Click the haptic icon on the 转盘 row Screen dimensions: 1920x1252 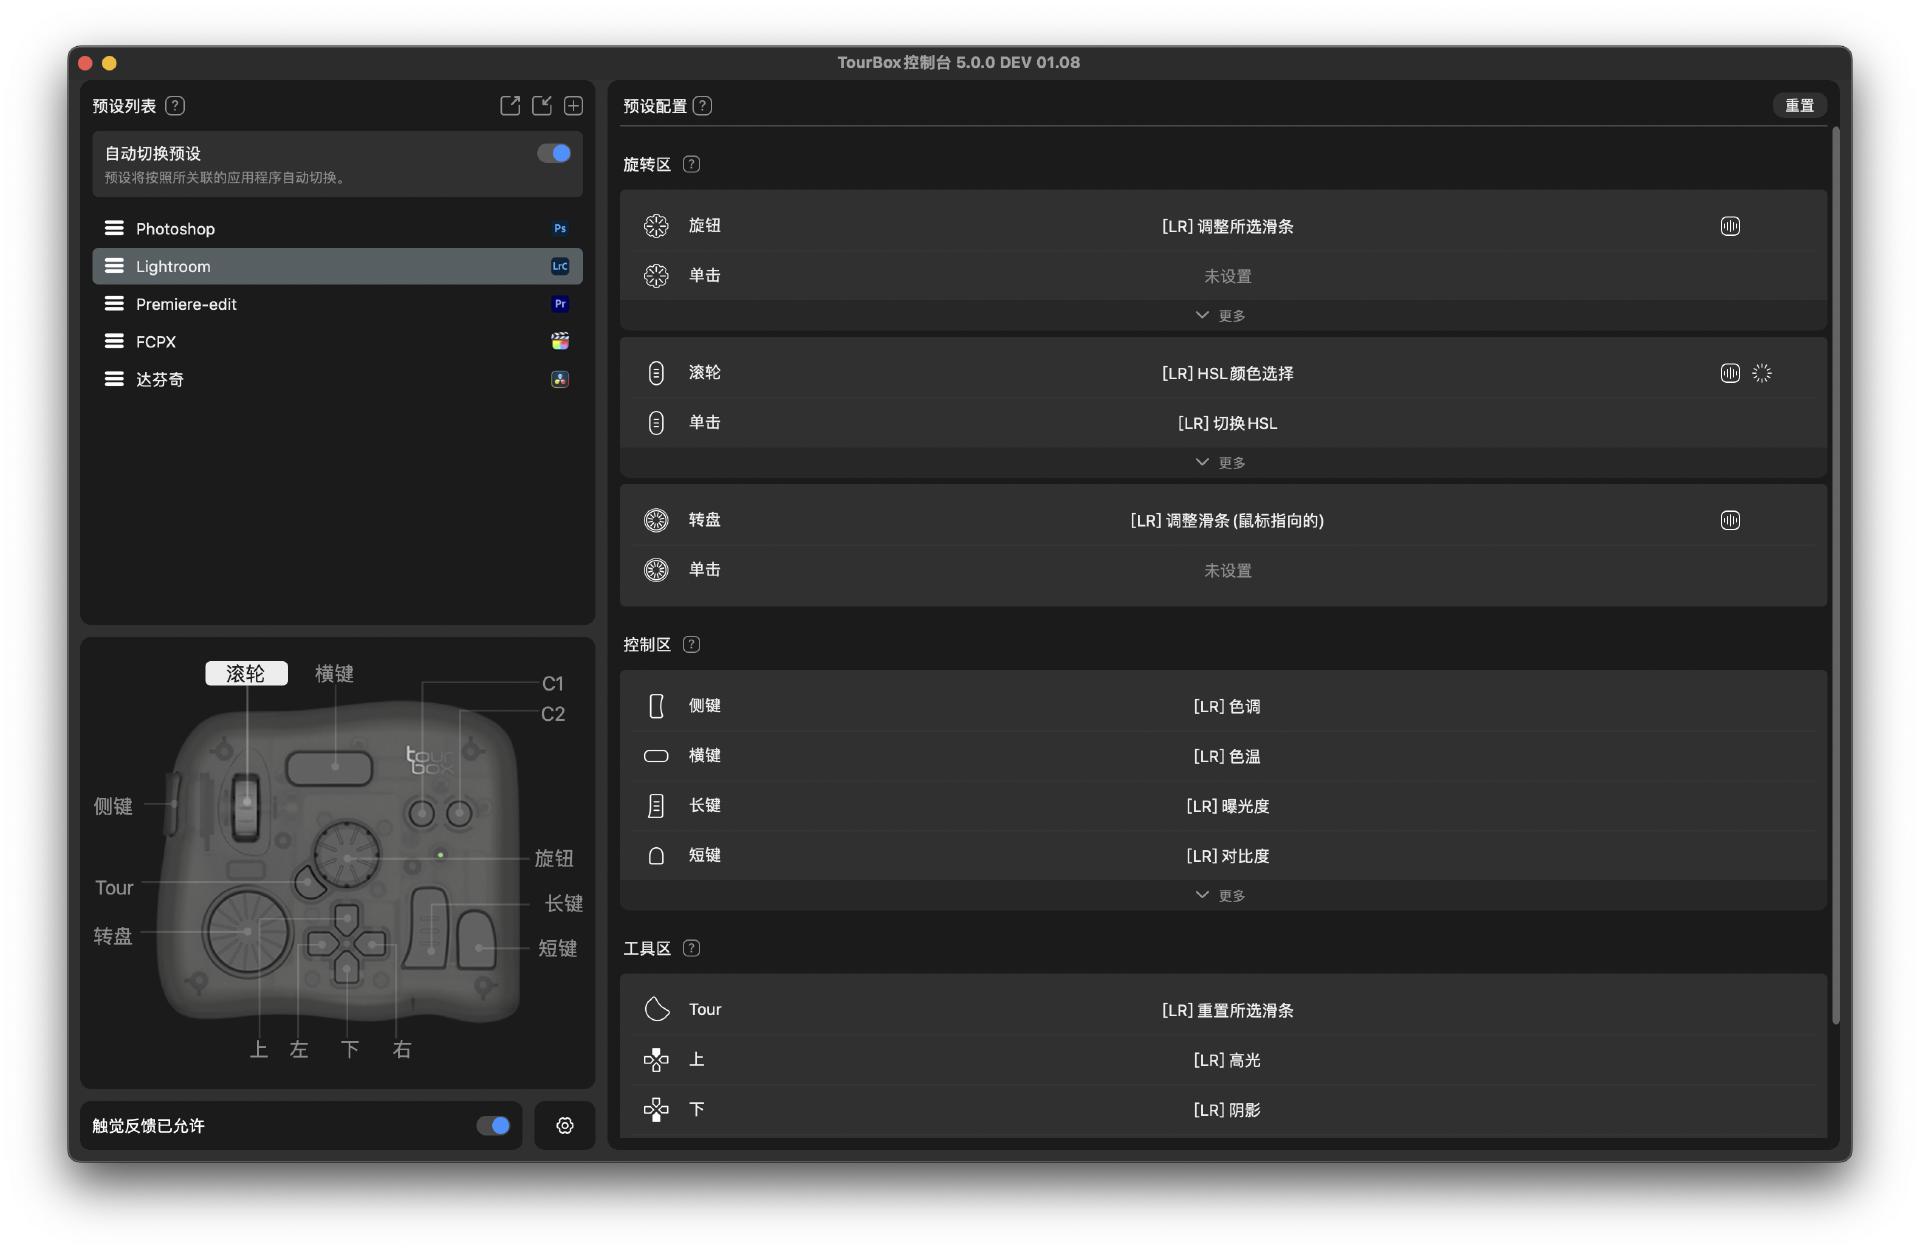coord(1731,520)
